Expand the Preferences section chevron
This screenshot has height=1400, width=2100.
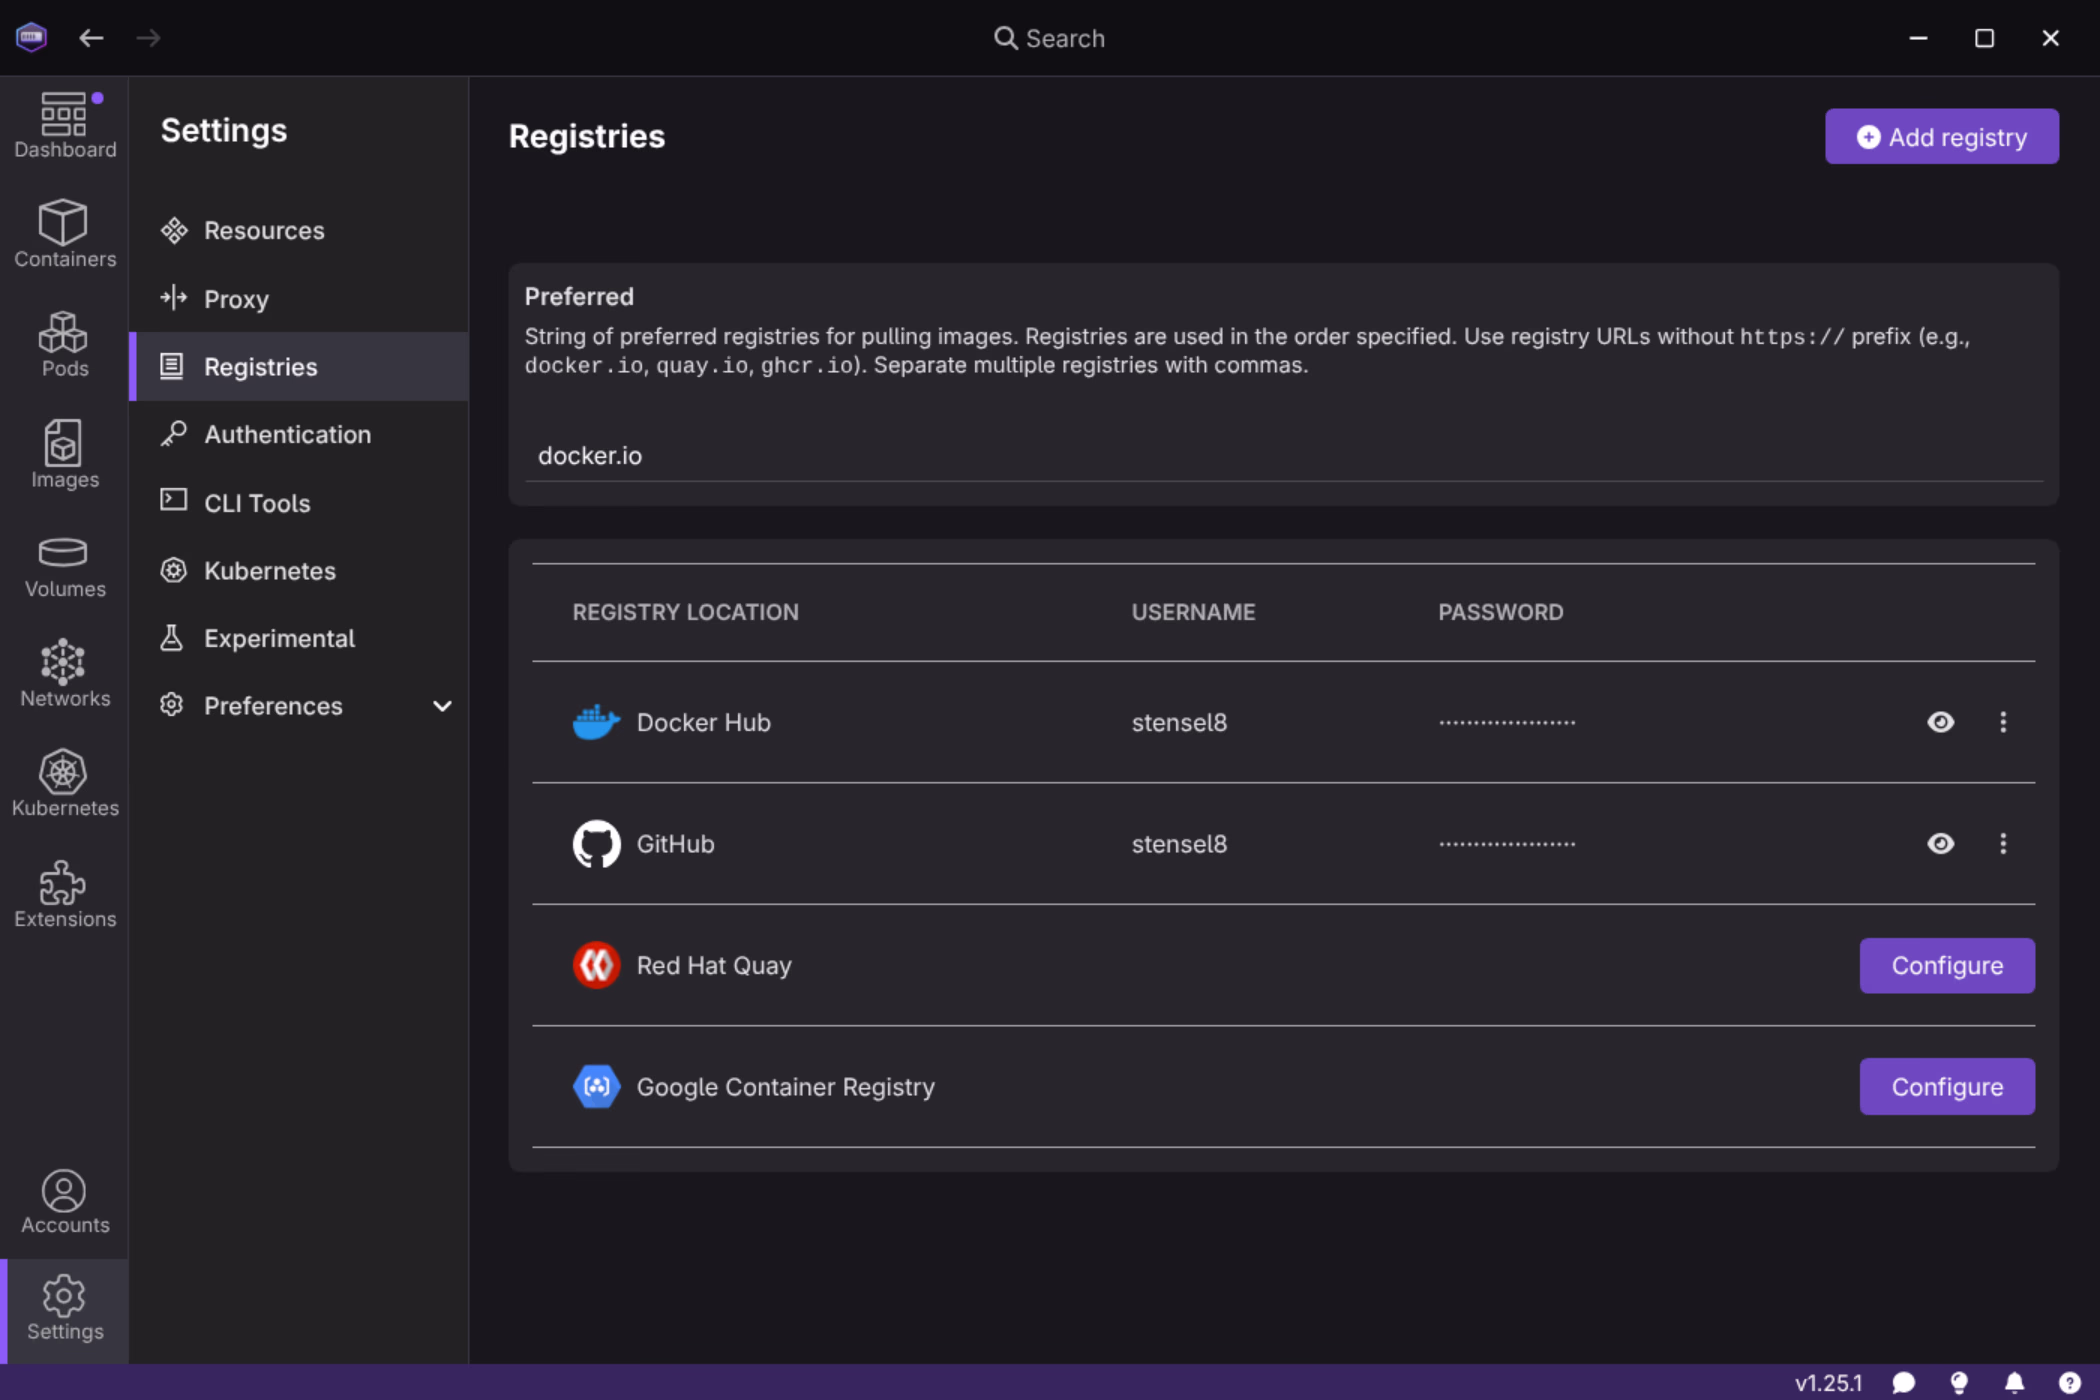pyautogui.click(x=442, y=706)
